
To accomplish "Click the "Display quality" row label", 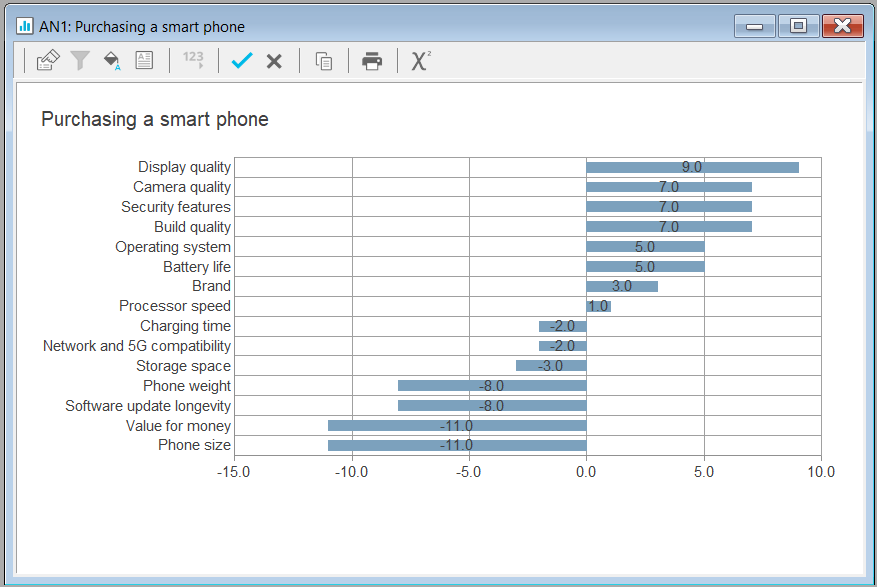I will pos(185,167).
